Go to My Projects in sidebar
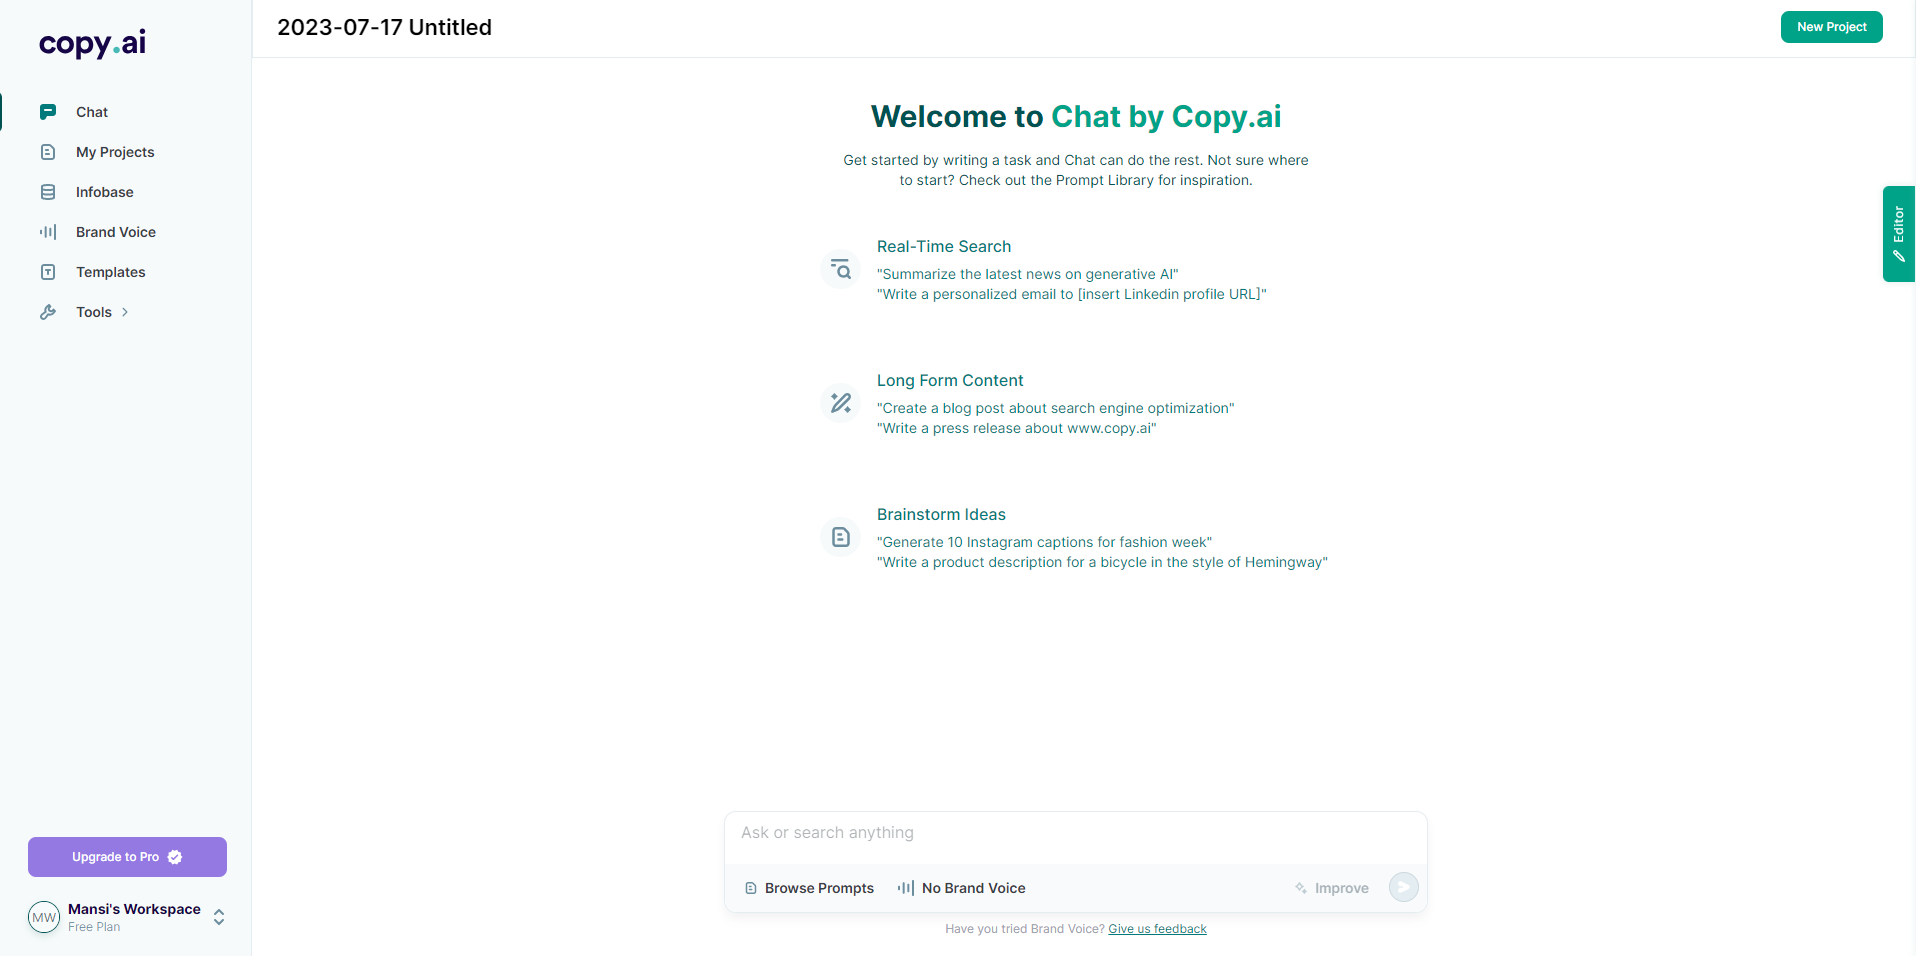The height and width of the screenshot is (956, 1916). pos(115,152)
